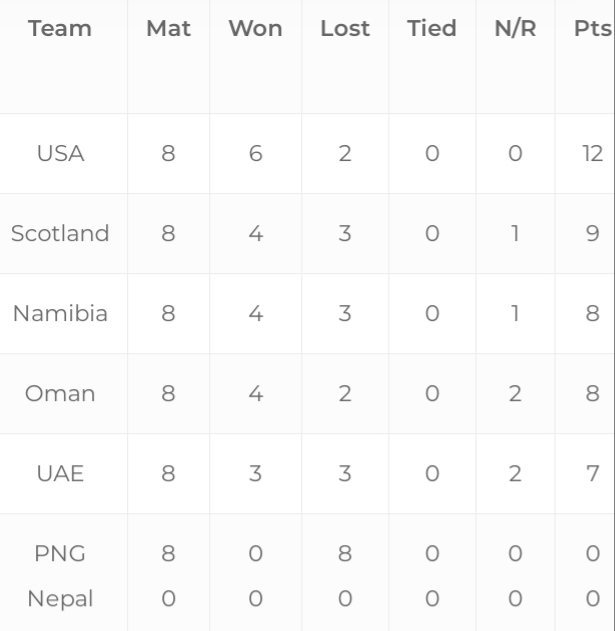Click the Pts column header

point(592,29)
